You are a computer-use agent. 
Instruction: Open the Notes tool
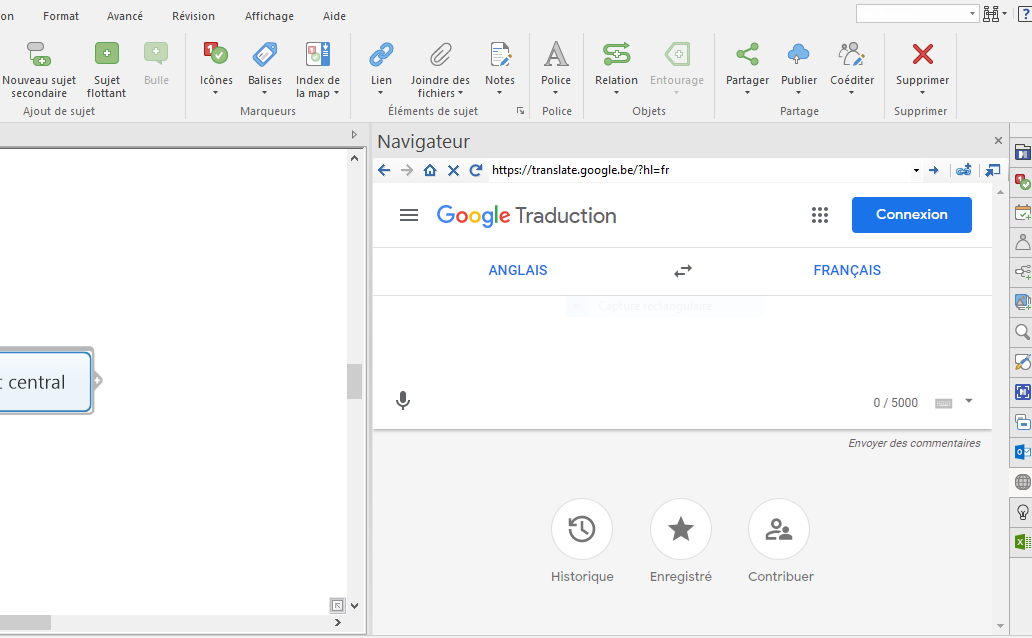click(x=500, y=54)
